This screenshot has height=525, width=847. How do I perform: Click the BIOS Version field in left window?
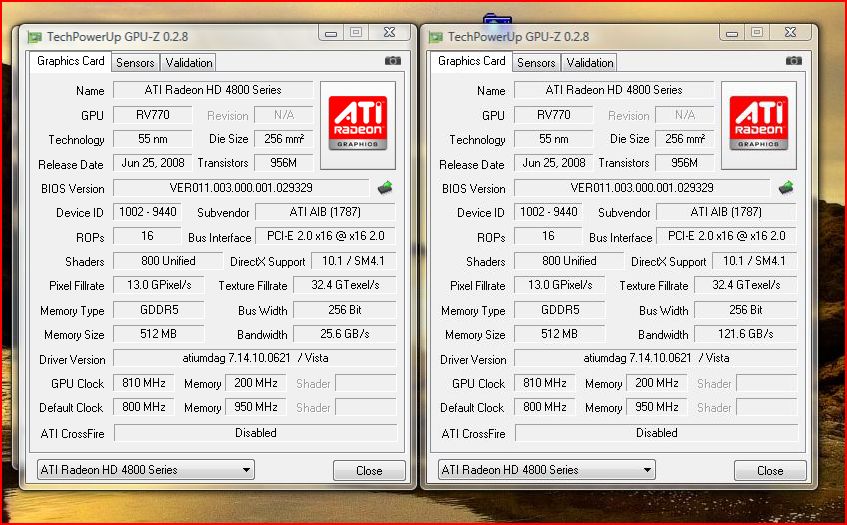[241, 188]
